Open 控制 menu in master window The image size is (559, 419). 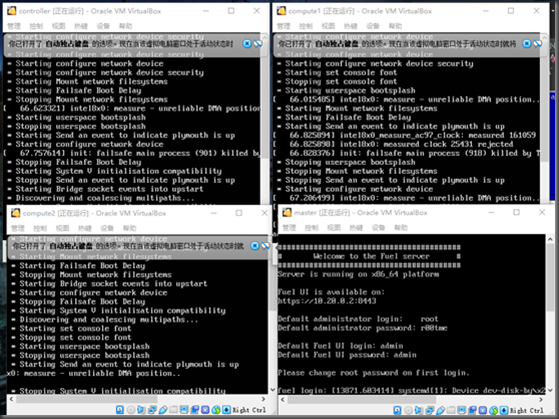(x=311, y=228)
